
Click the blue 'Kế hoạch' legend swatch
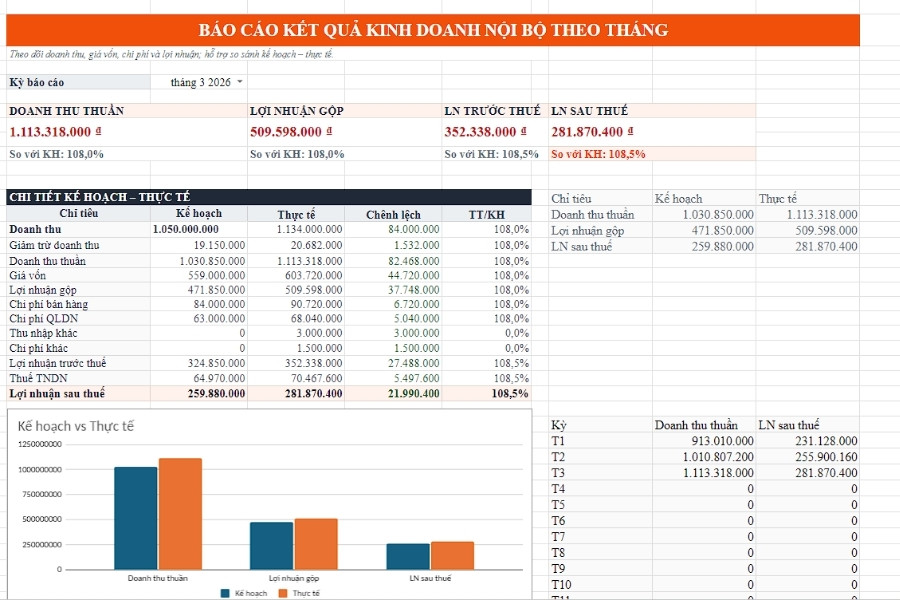tap(225, 593)
